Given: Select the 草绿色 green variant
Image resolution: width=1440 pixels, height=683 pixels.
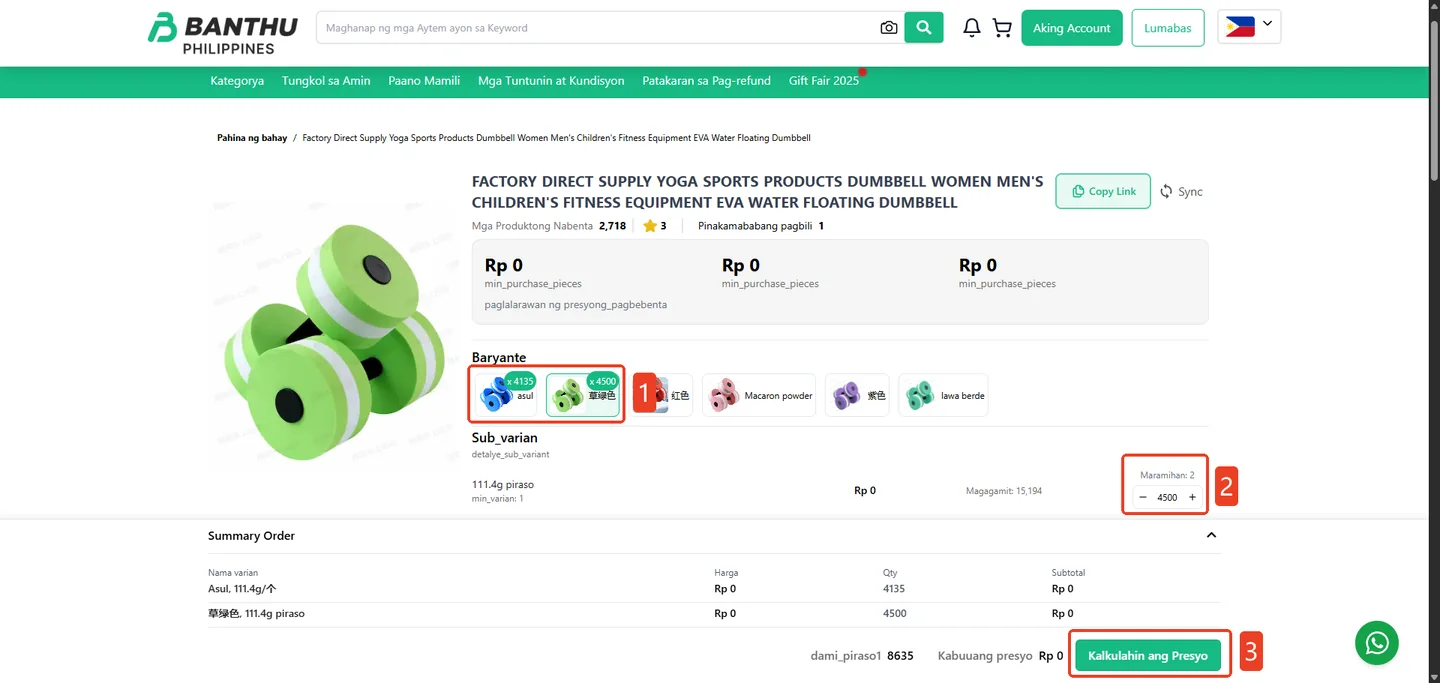Looking at the screenshot, I should click(x=584, y=395).
